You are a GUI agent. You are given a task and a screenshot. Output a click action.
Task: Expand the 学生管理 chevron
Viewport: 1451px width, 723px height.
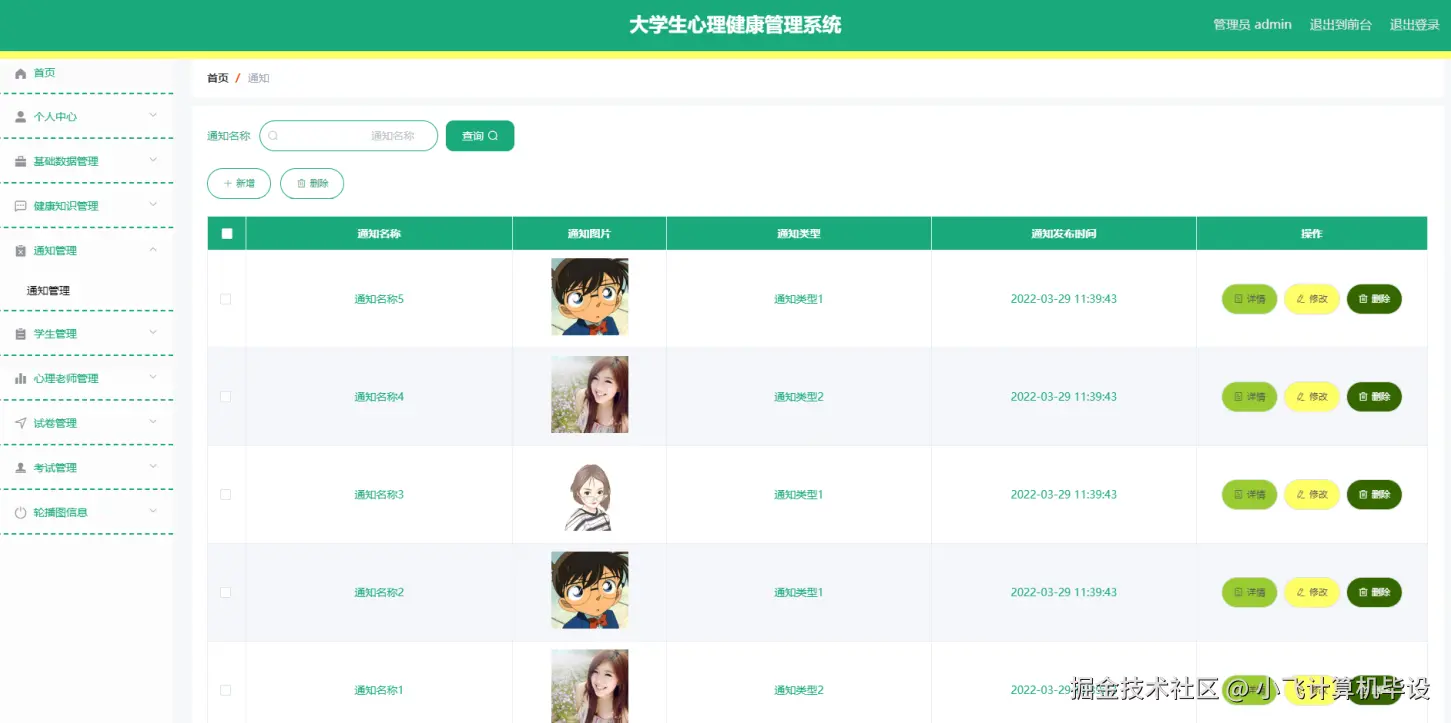[x=153, y=333]
